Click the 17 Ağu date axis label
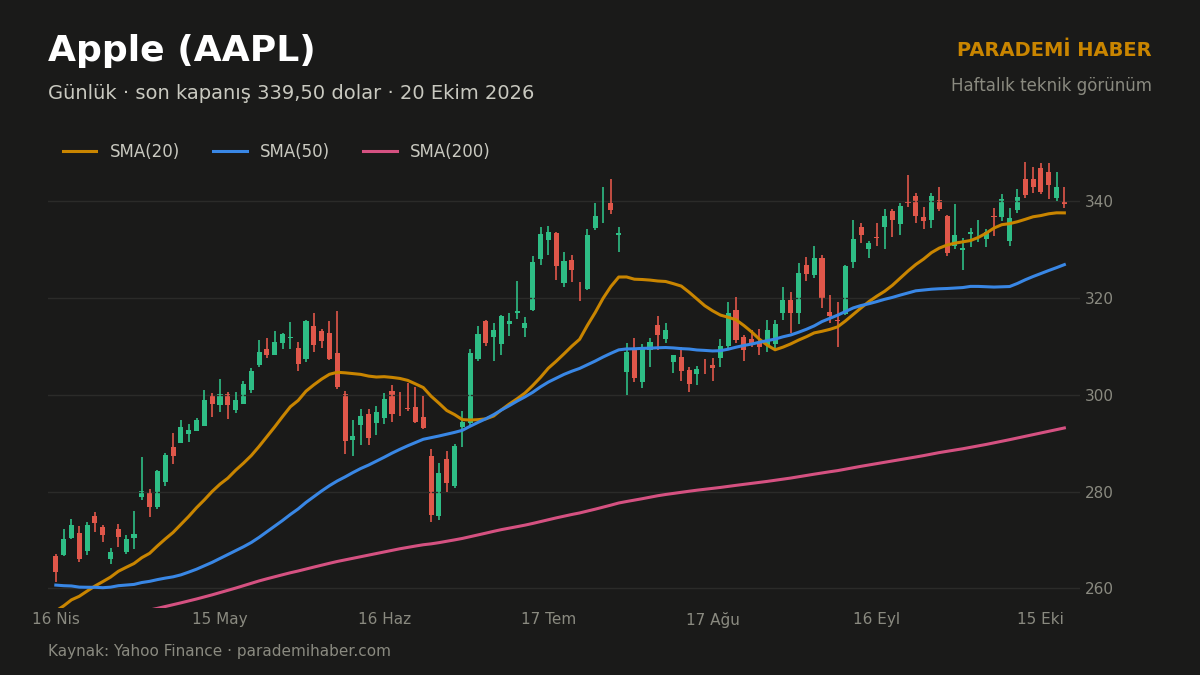Screen dimensions: 1200x675 click(713, 620)
